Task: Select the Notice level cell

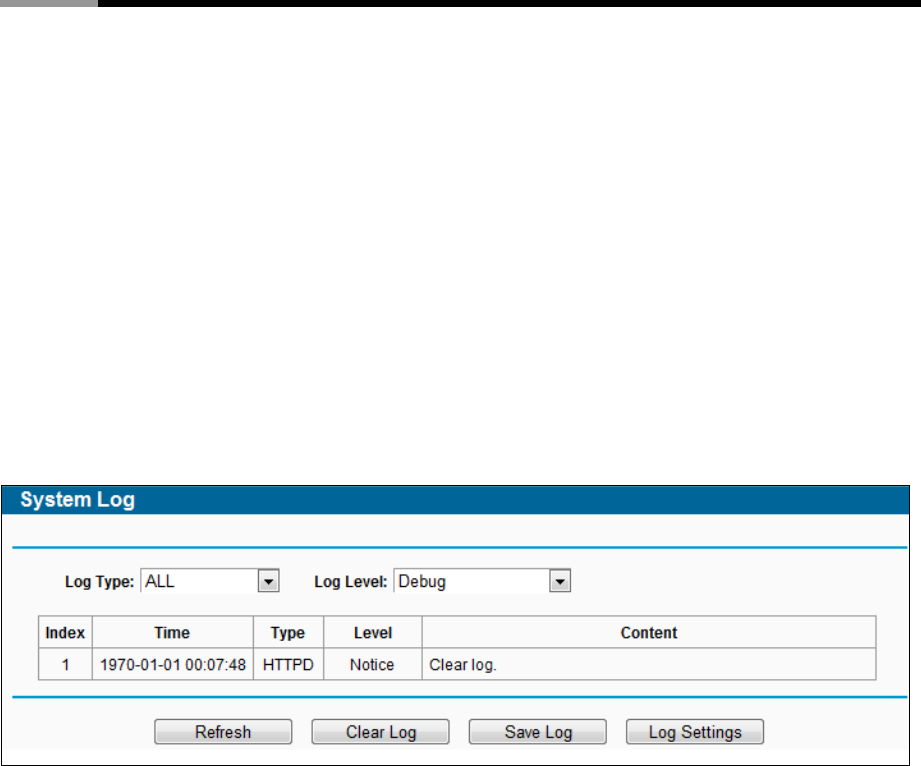Action: [x=373, y=664]
